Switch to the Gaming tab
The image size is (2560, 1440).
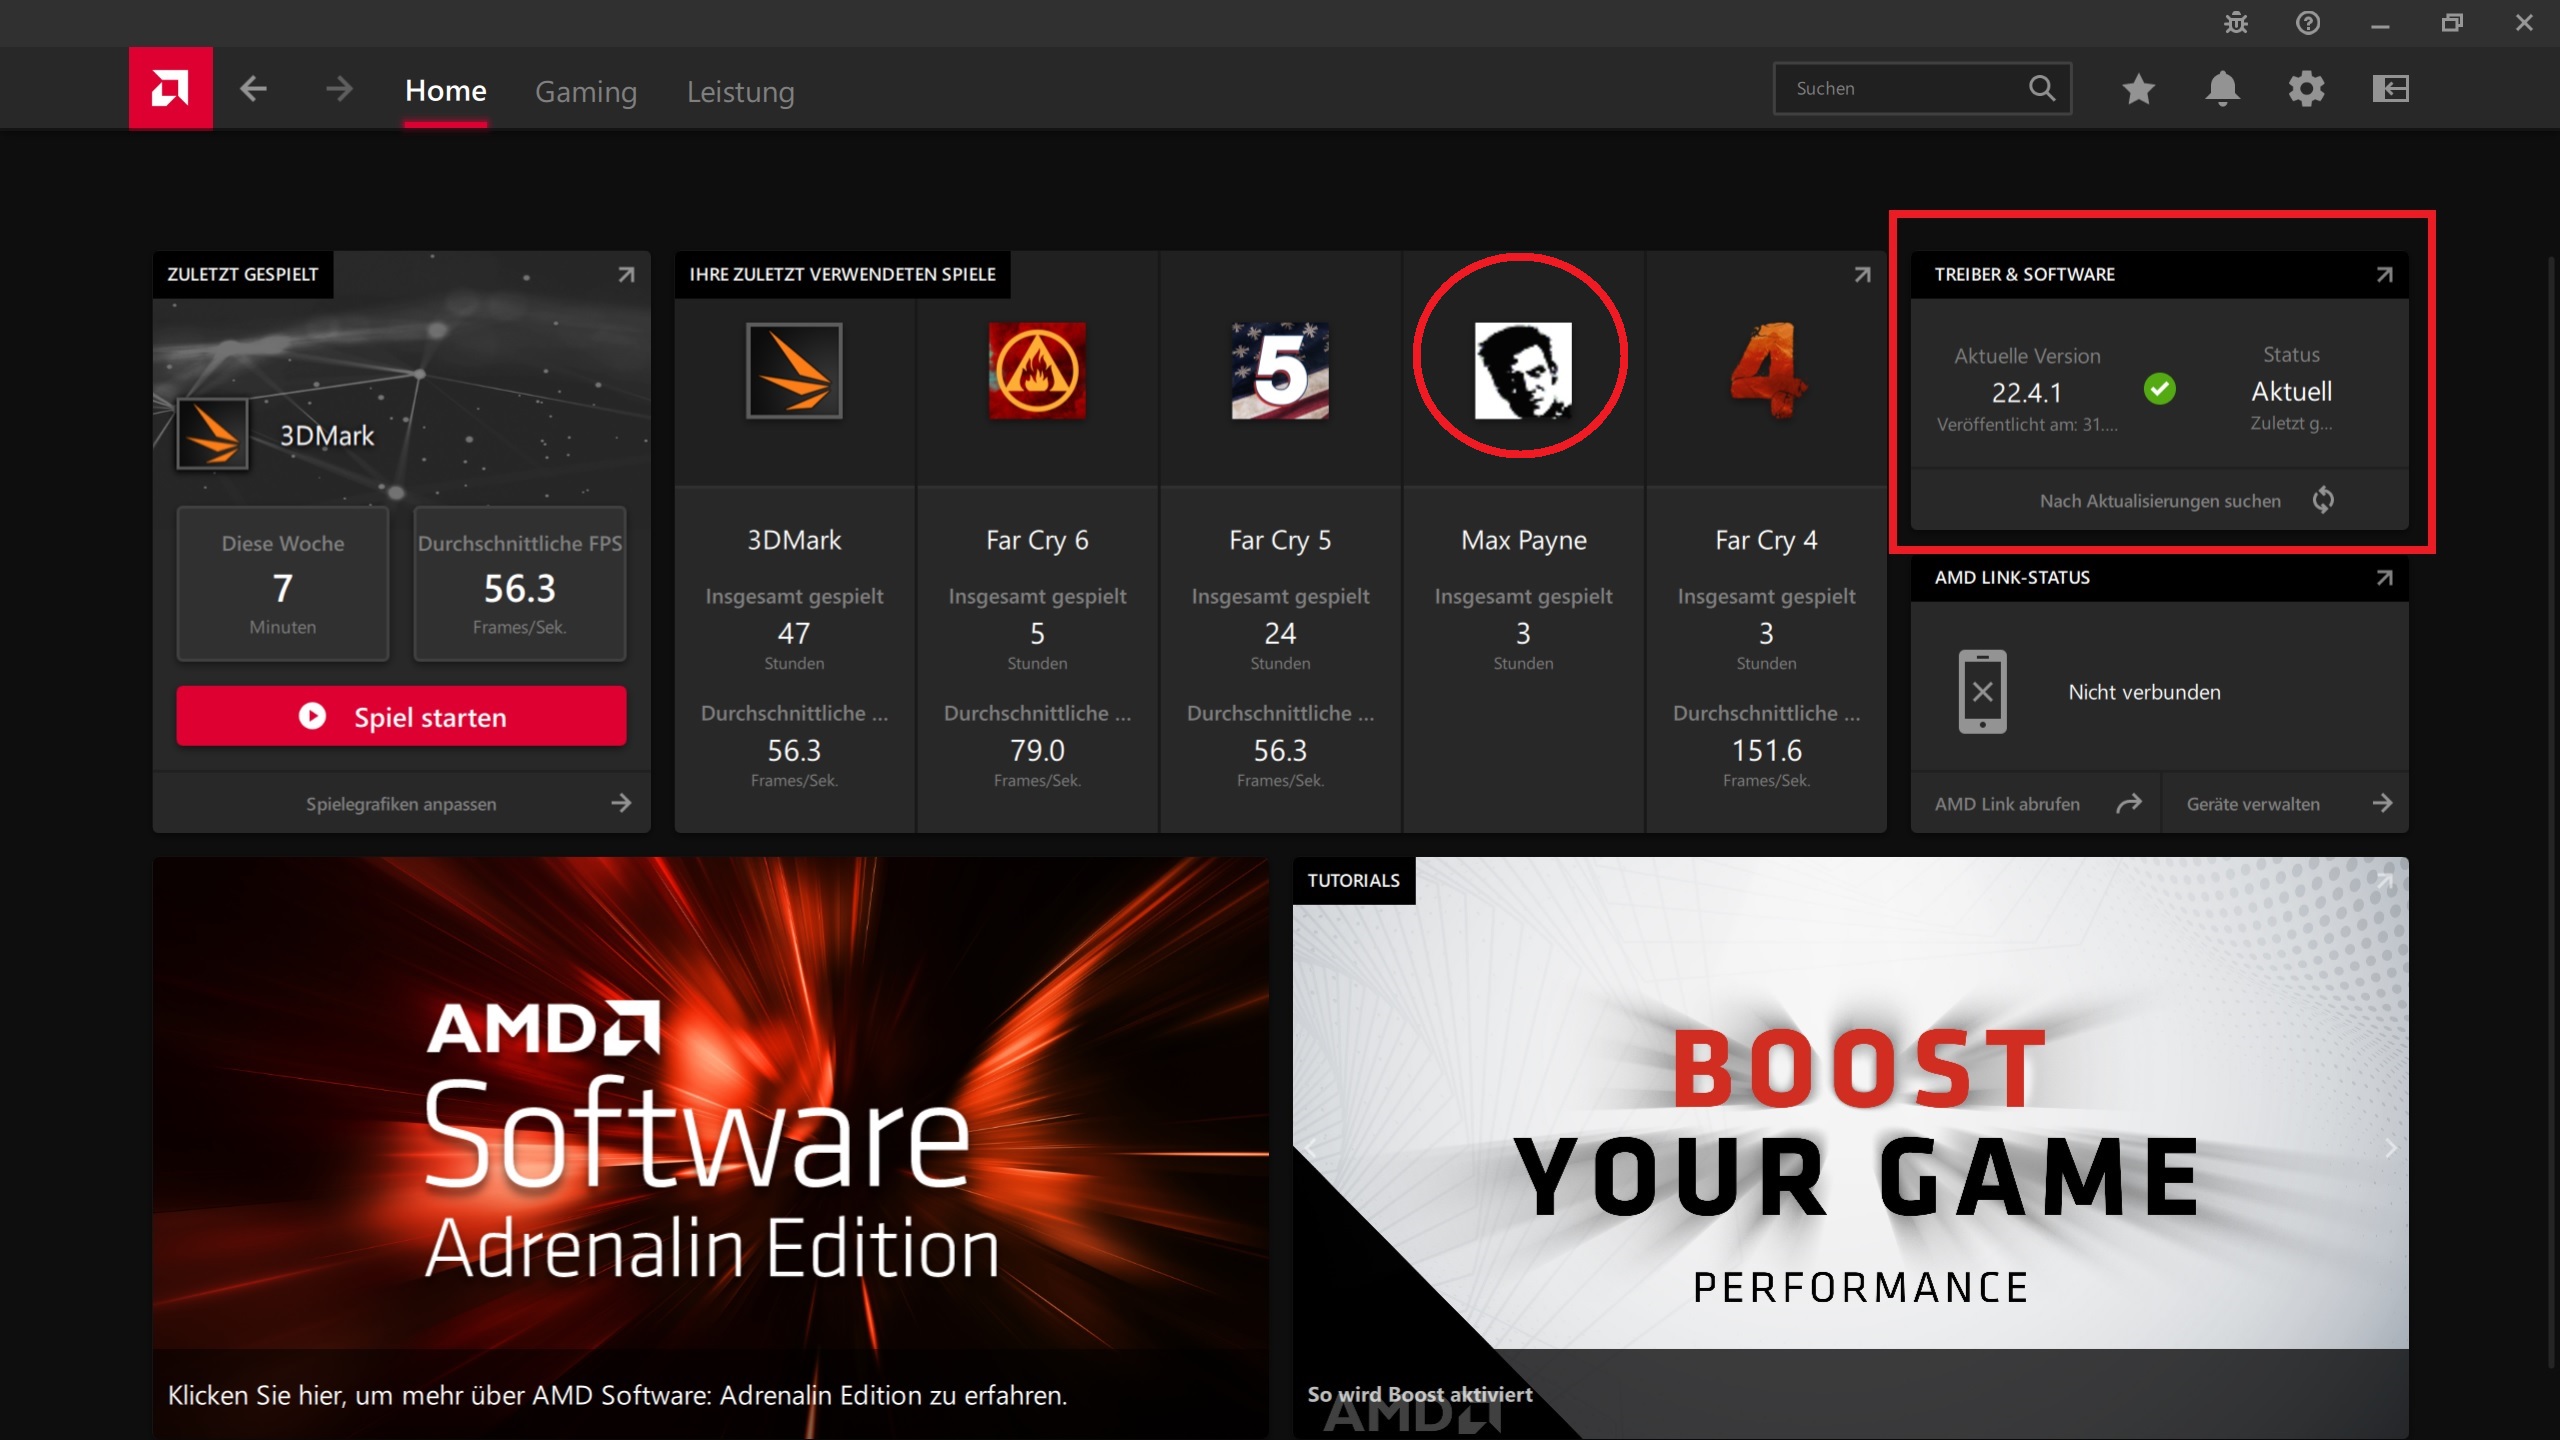point(586,91)
